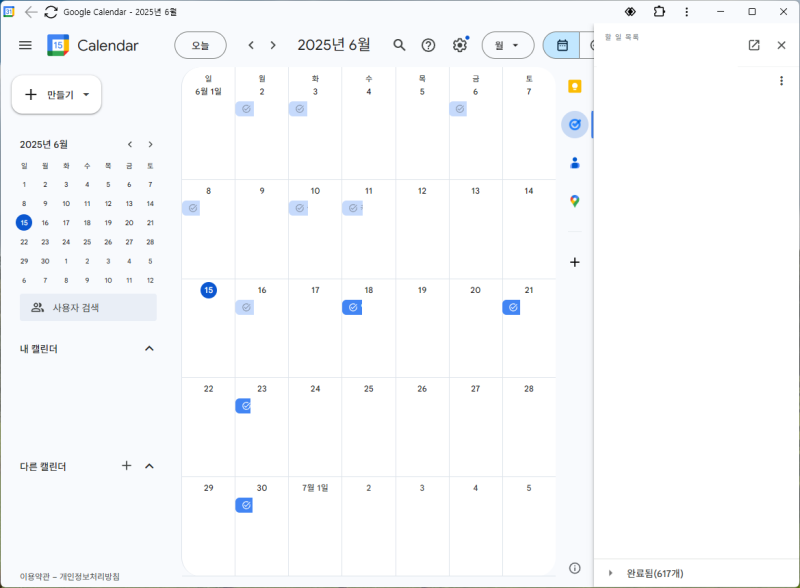Open Google Maps in side panel
Image resolution: width=800 pixels, height=588 pixels.
coord(574,201)
